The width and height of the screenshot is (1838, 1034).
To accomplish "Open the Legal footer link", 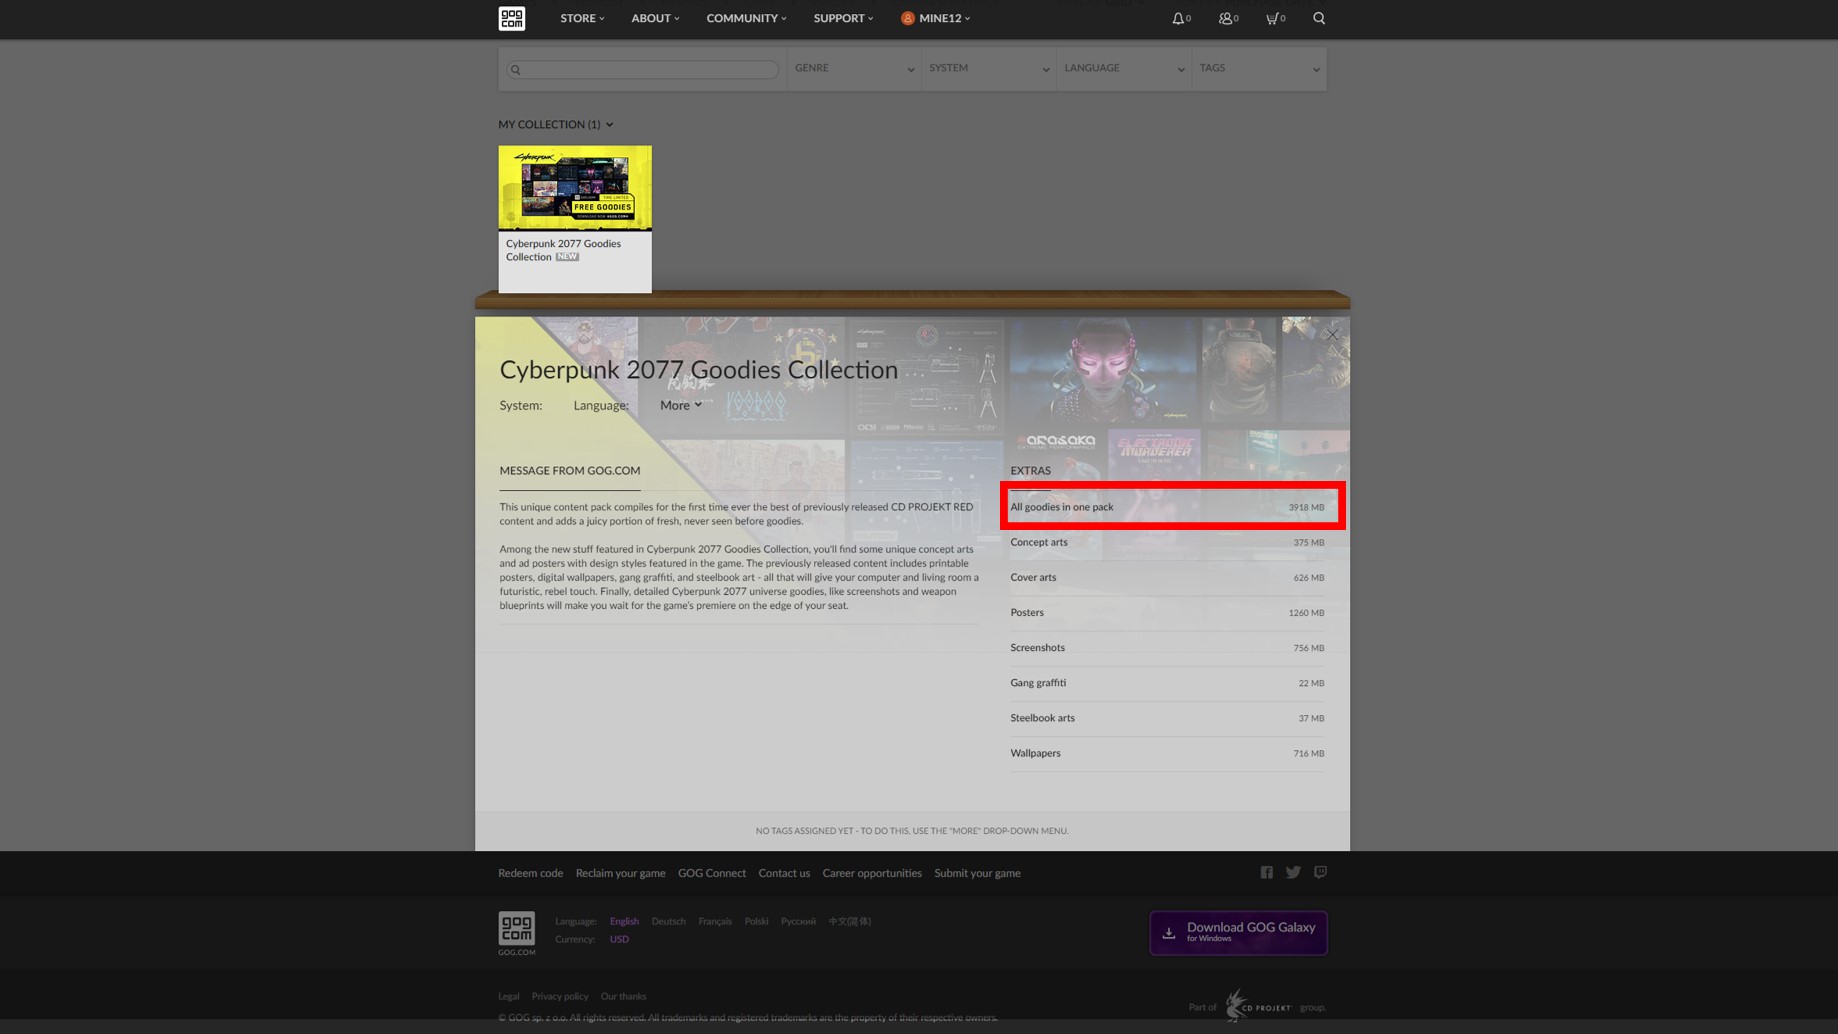I will (x=509, y=996).
